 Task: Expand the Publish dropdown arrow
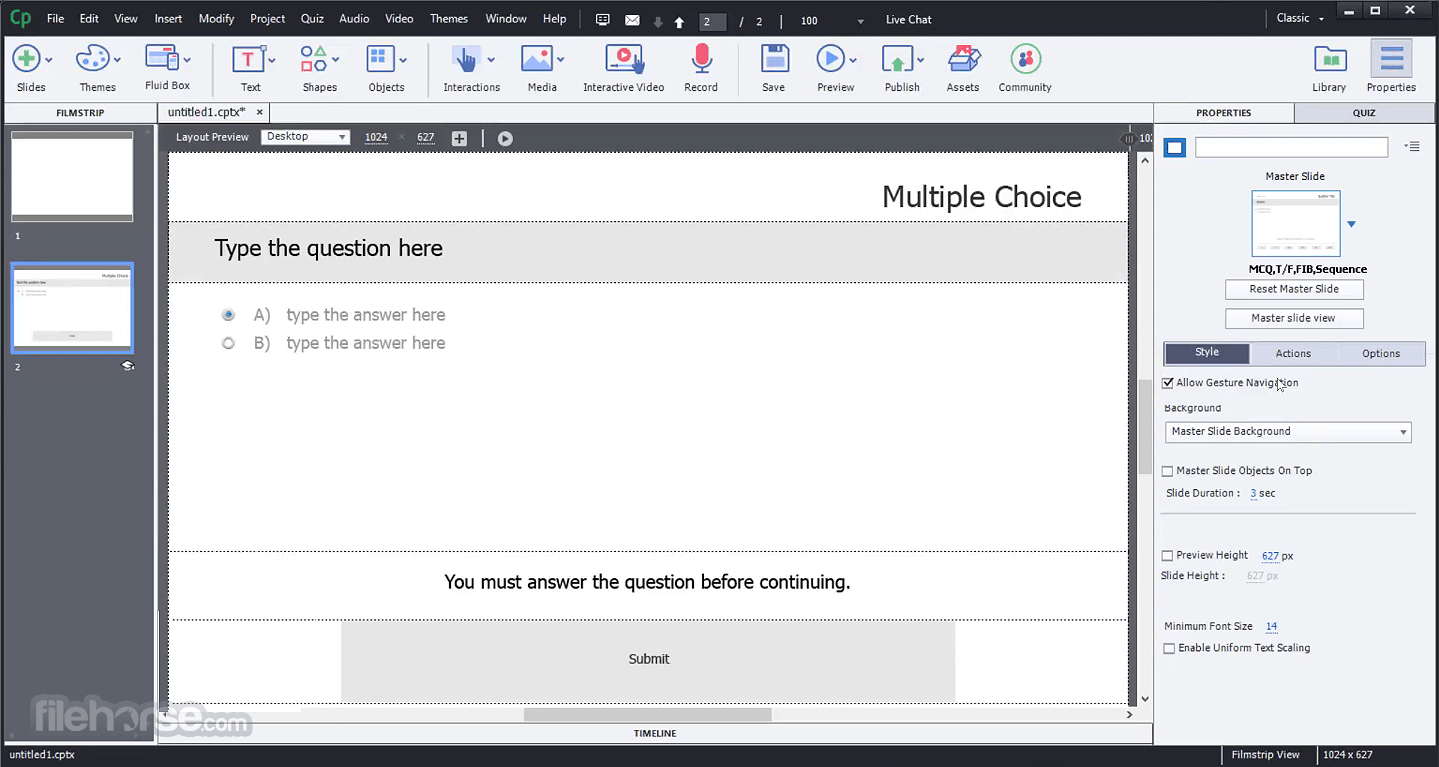(x=920, y=60)
